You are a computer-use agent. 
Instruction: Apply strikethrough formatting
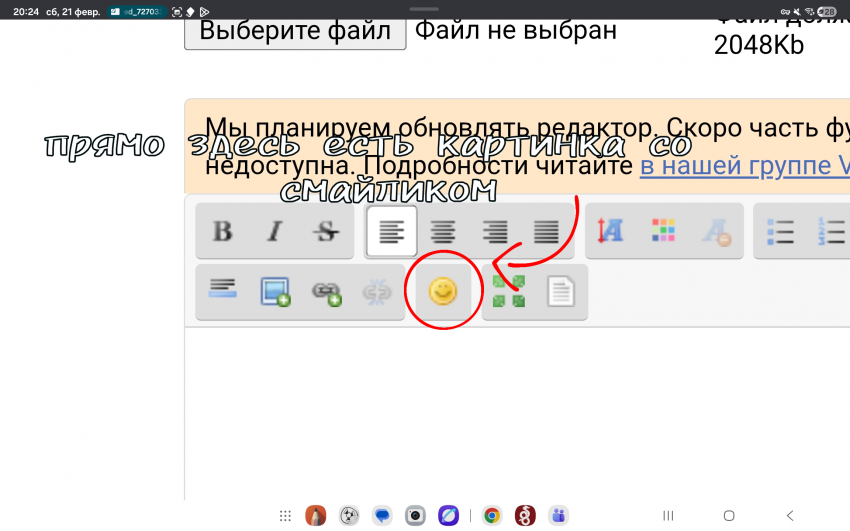pos(326,231)
